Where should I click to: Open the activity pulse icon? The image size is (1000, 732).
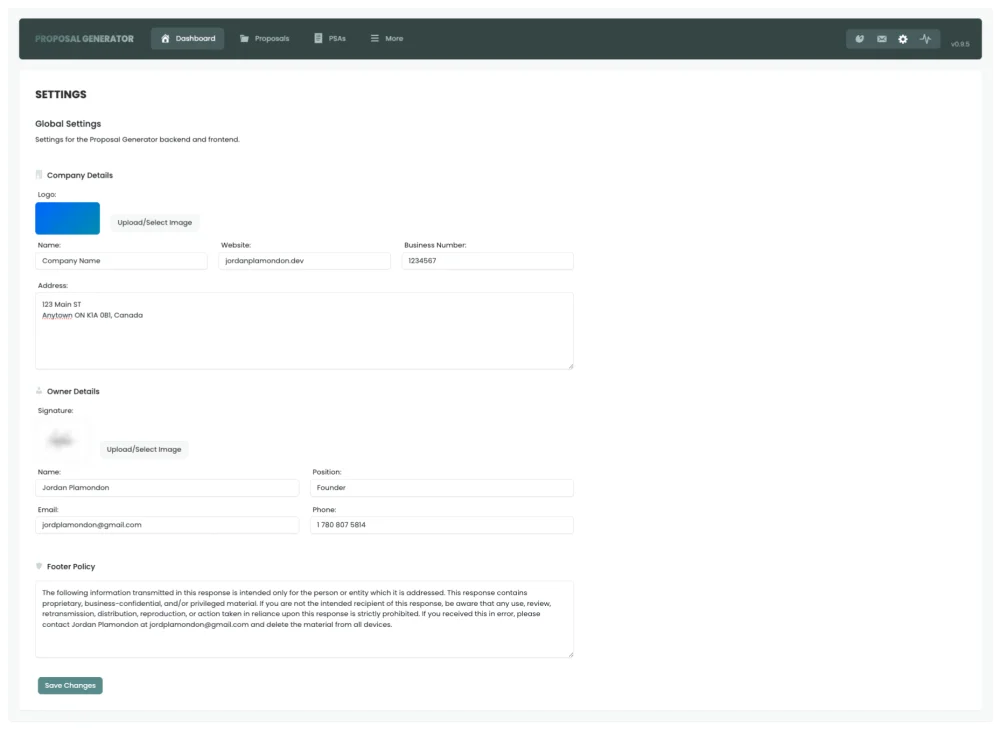pos(925,39)
